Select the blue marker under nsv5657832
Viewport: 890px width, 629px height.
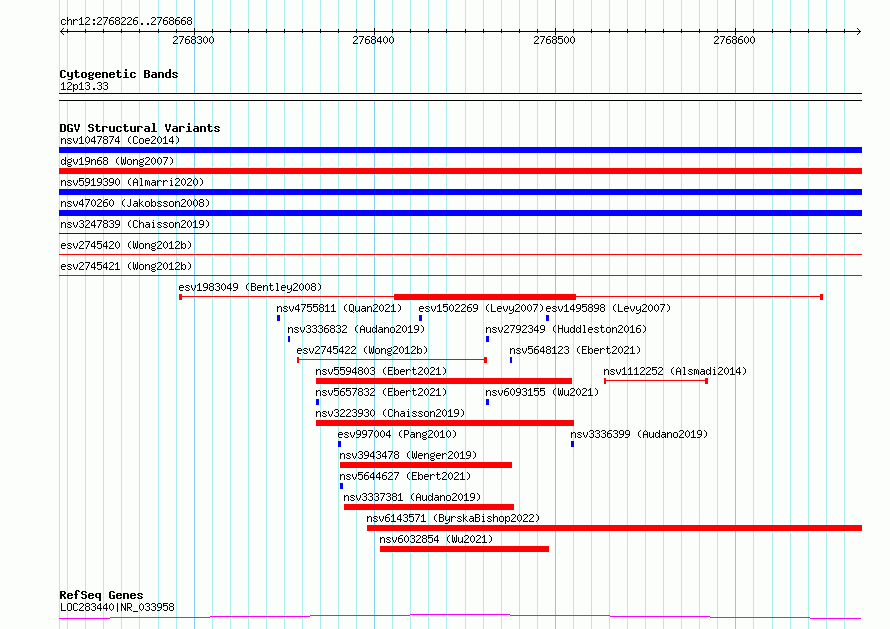[x=317, y=402]
